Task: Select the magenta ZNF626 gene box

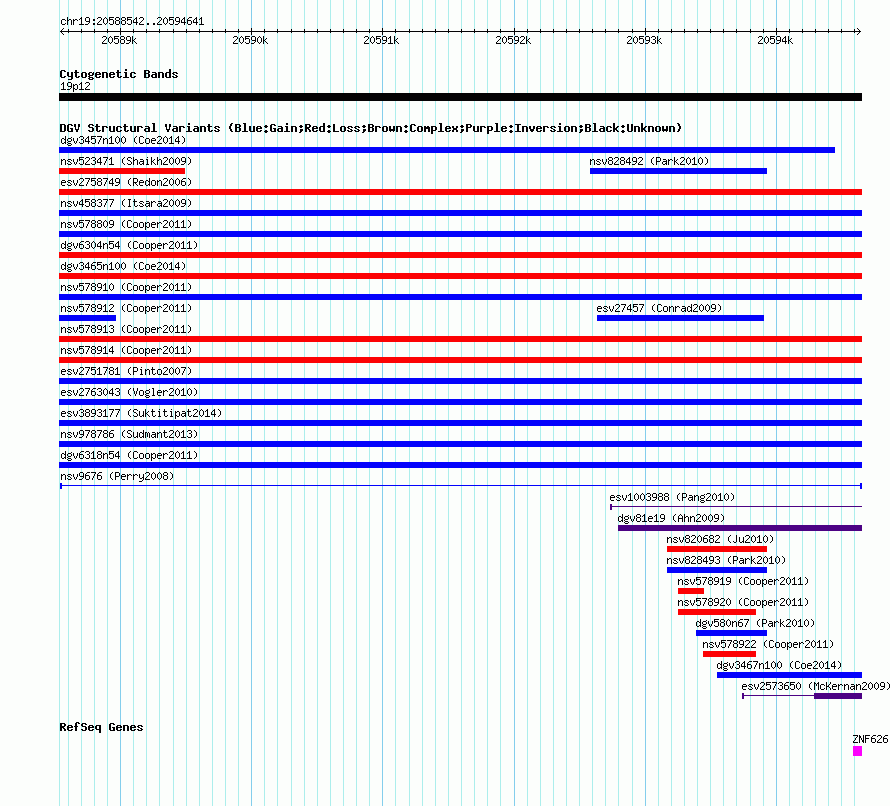Action: pos(858,751)
